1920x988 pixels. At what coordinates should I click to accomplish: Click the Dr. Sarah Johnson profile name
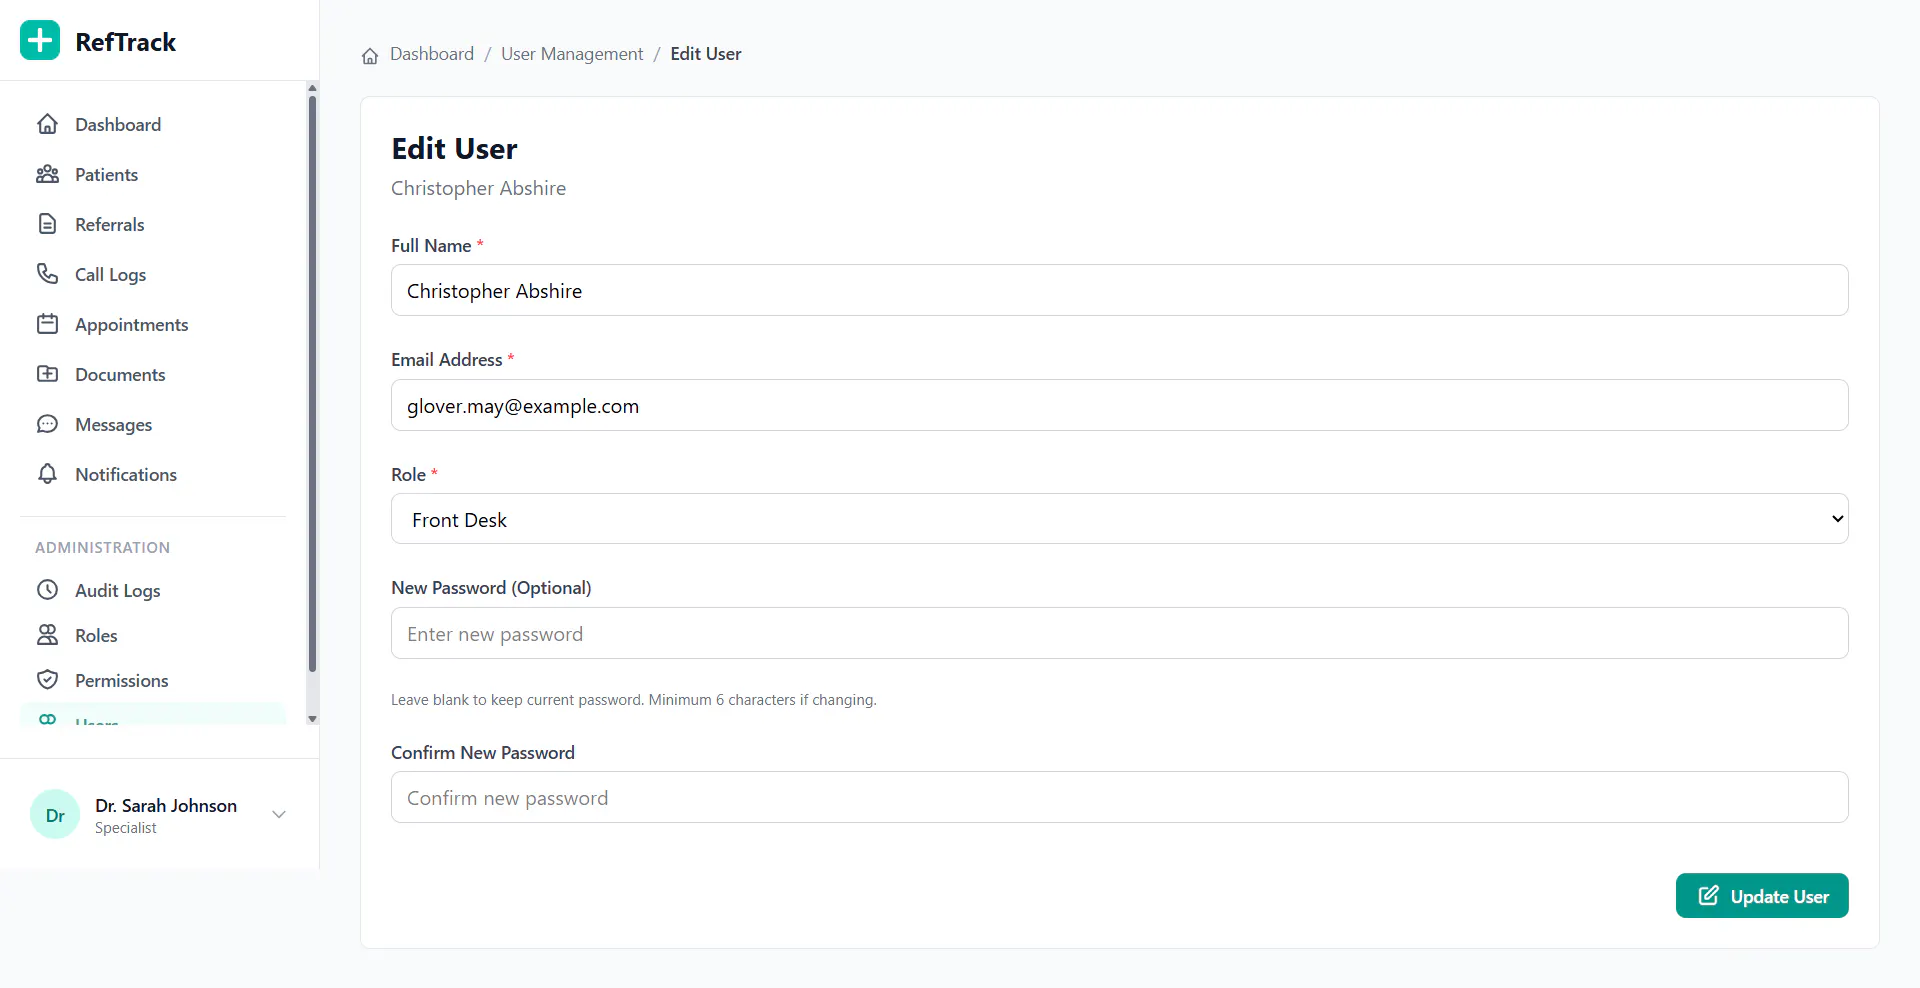click(x=166, y=805)
